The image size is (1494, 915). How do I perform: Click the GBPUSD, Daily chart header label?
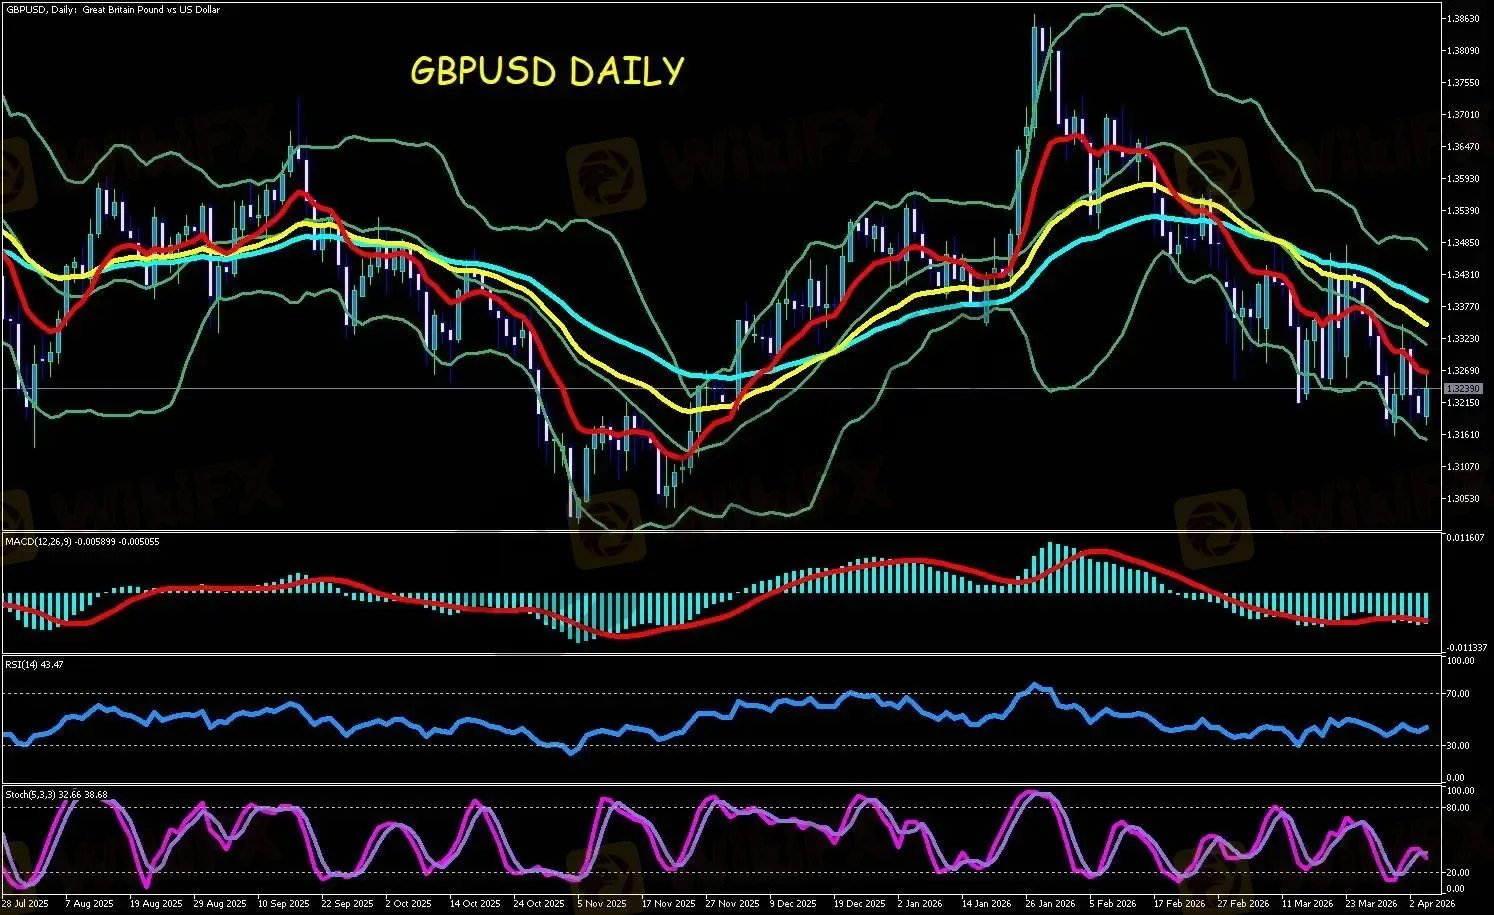112,10
